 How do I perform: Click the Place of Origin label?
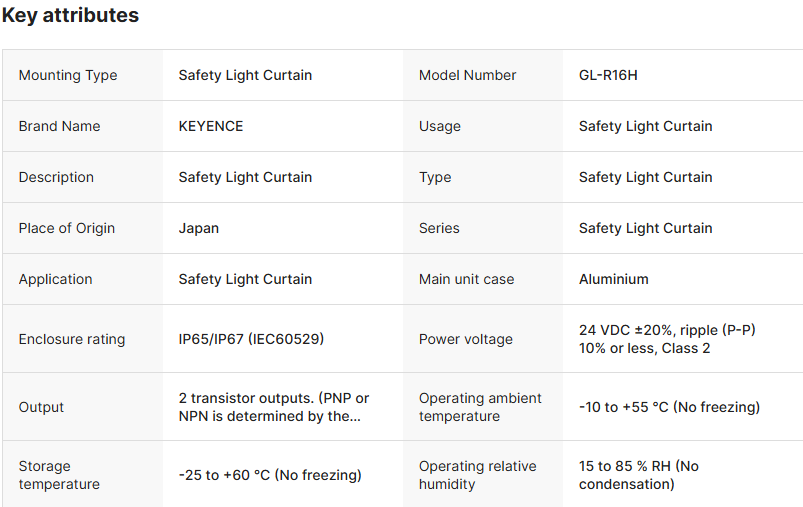coord(67,228)
